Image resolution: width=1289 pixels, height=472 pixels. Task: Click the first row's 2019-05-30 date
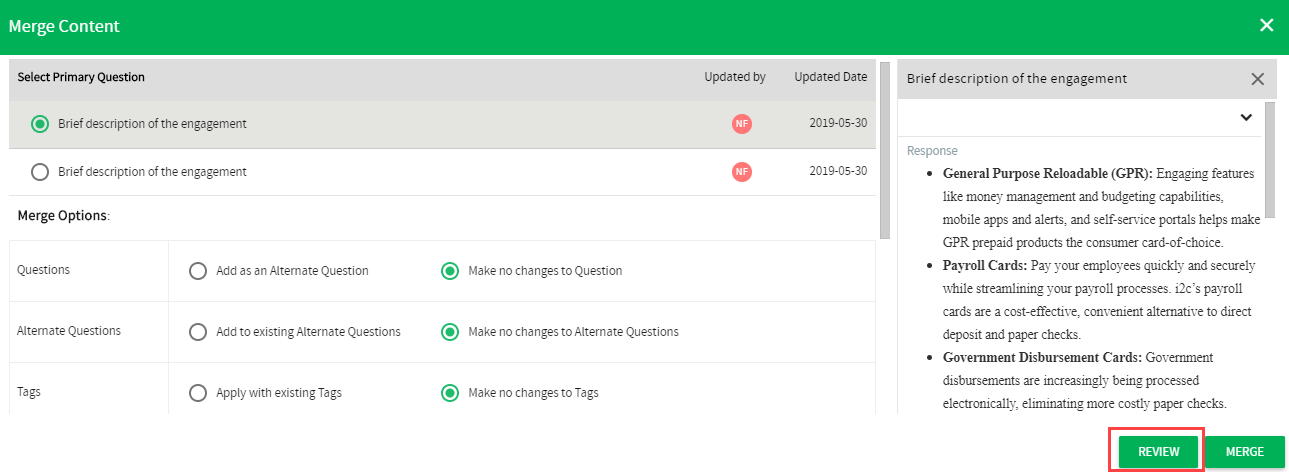tap(838, 124)
